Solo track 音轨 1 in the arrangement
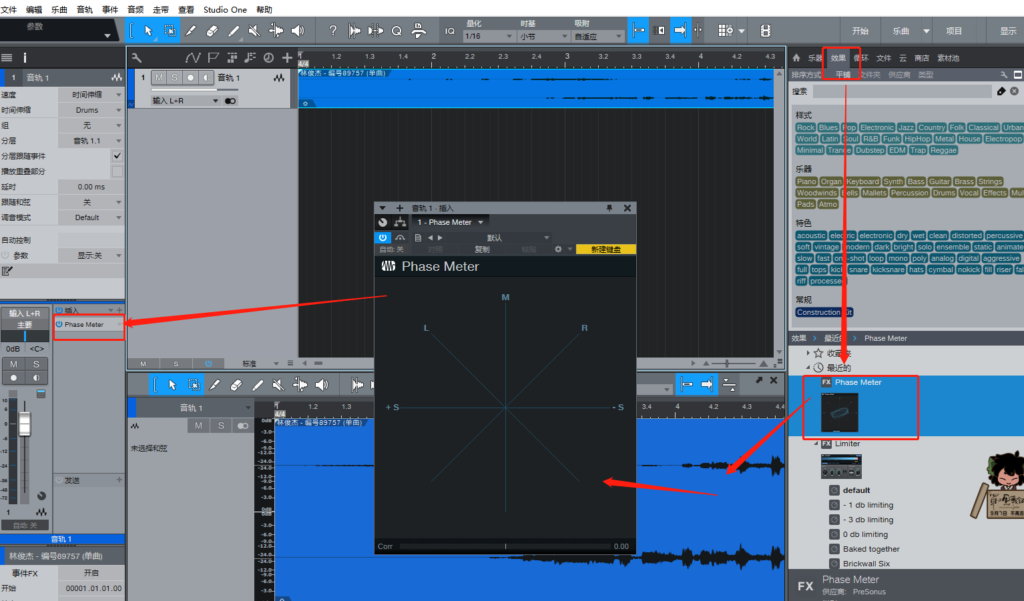Screen dimensions: 1024x601 coord(174,77)
